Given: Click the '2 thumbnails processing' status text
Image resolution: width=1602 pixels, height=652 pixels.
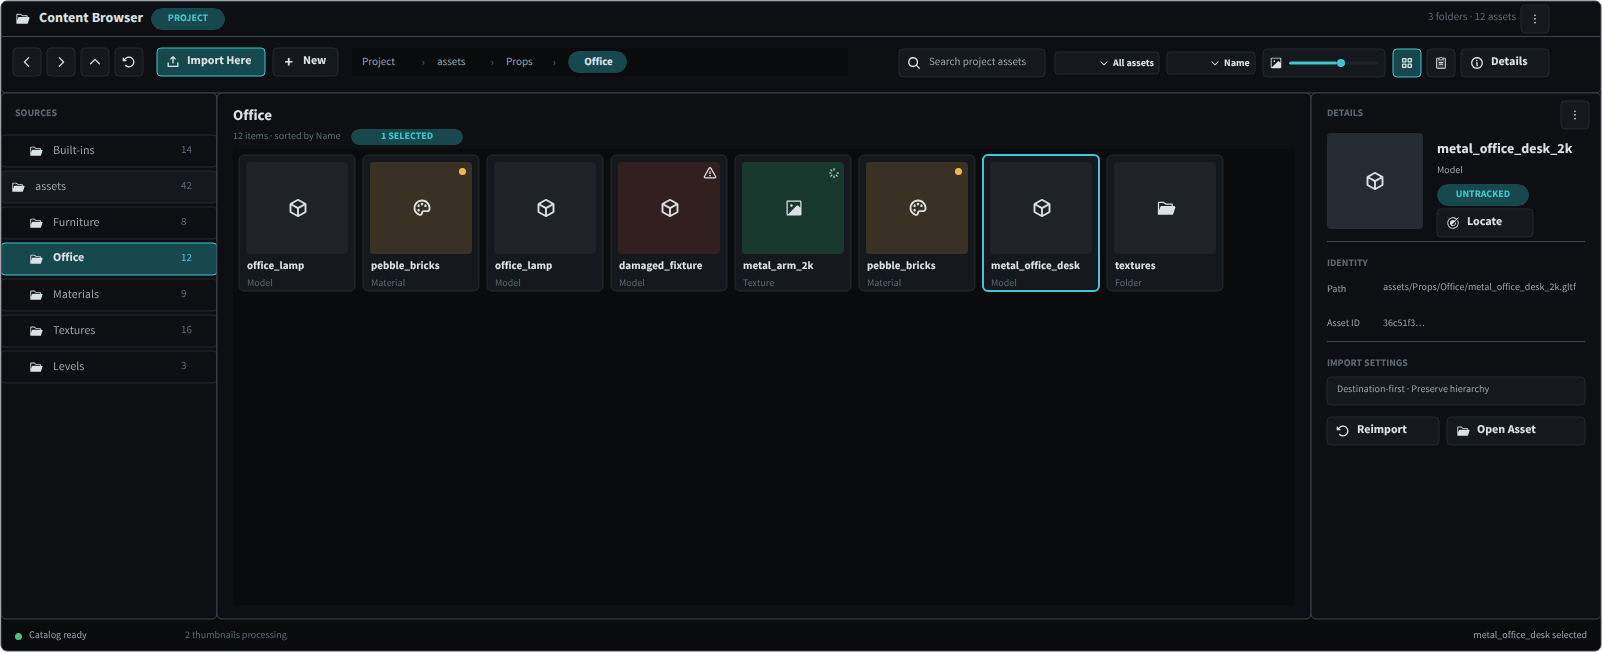Looking at the screenshot, I should tap(236, 636).
